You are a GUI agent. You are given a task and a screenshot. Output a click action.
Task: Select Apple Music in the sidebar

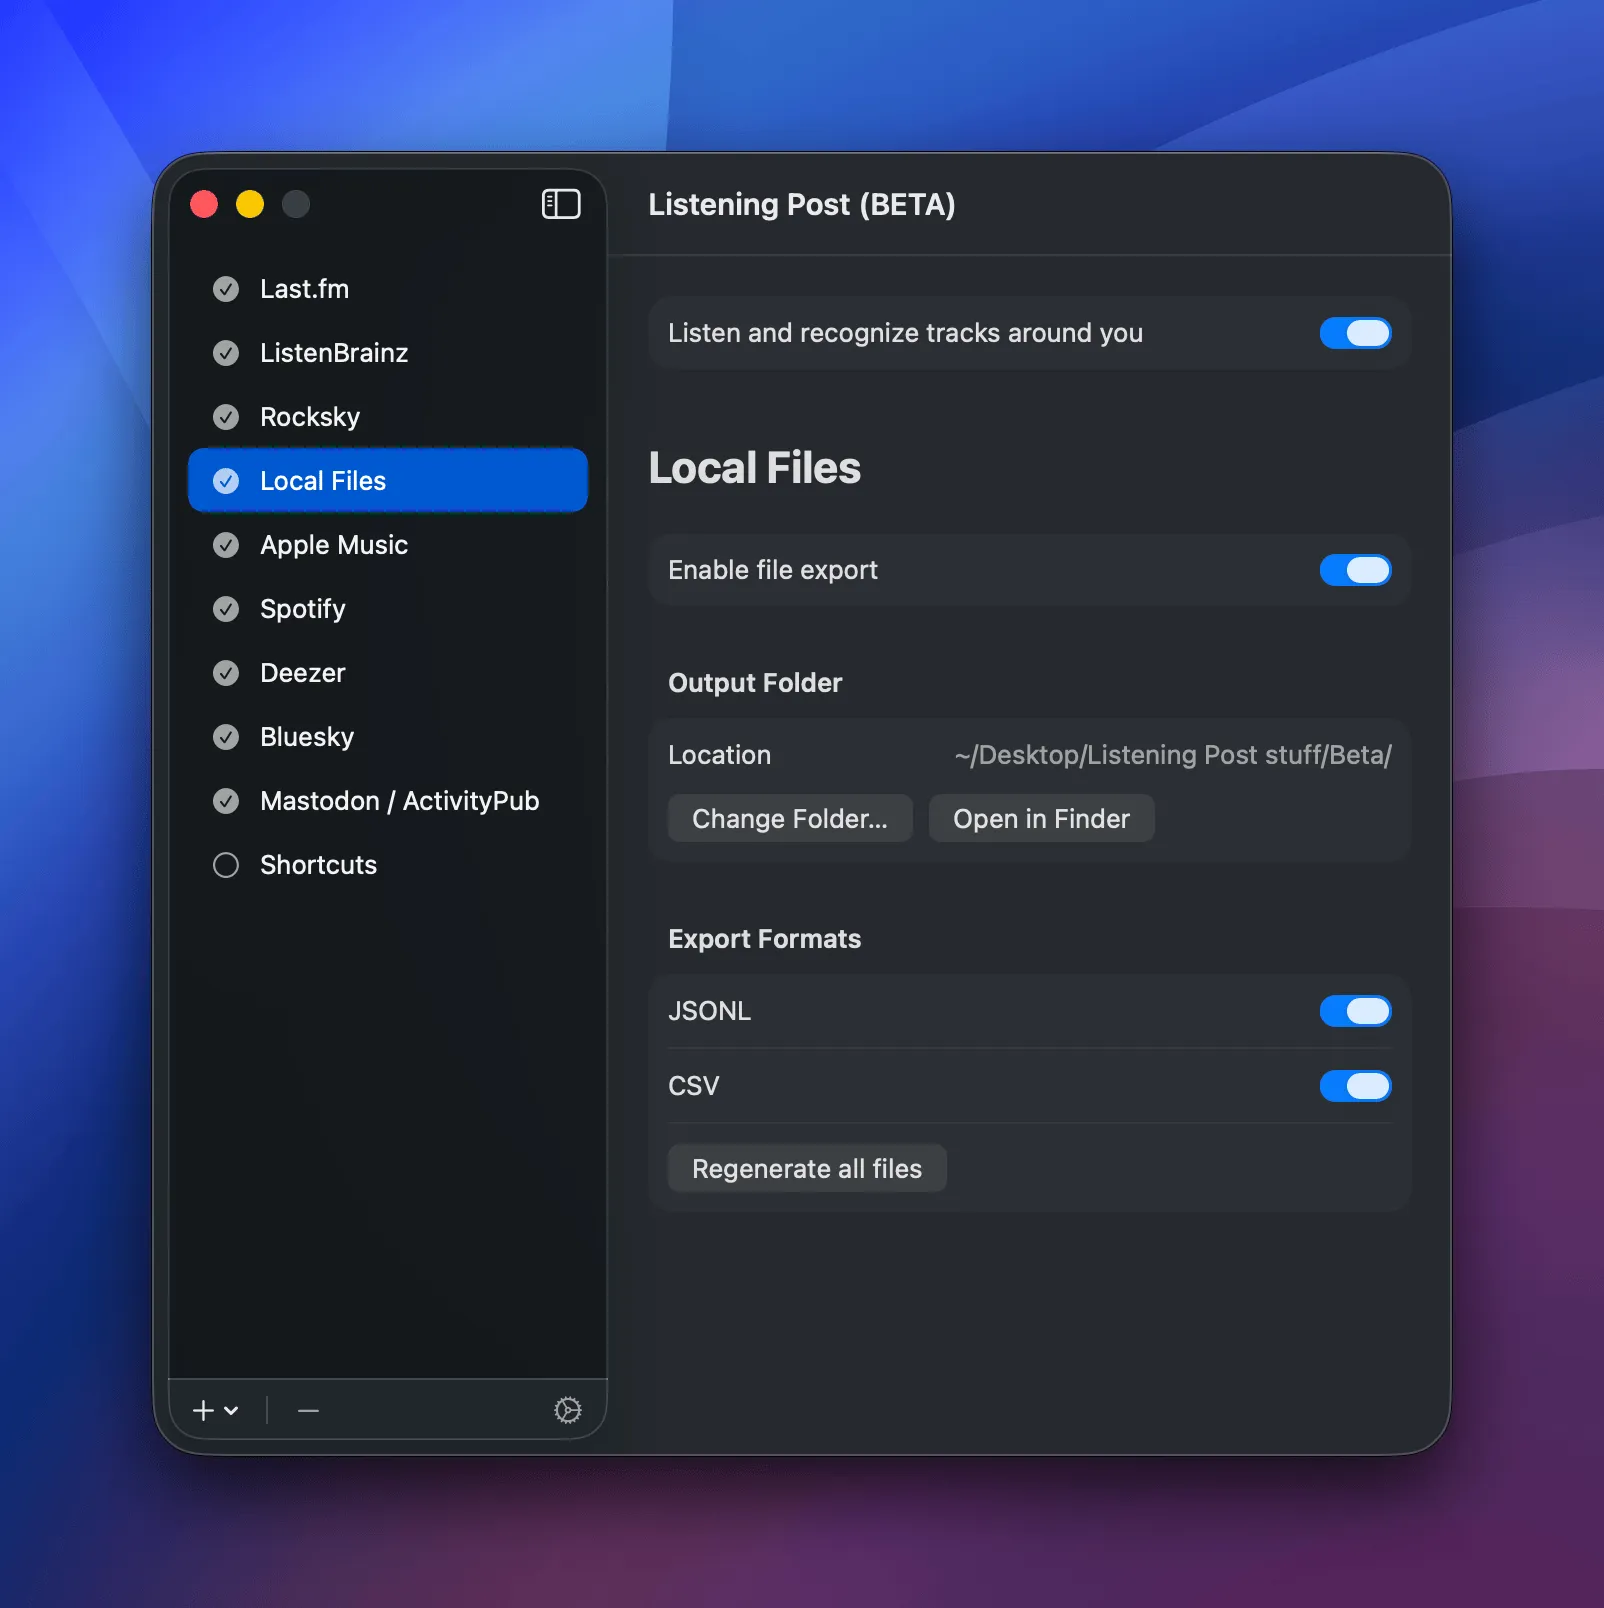pyautogui.click(x=334, y=545)
